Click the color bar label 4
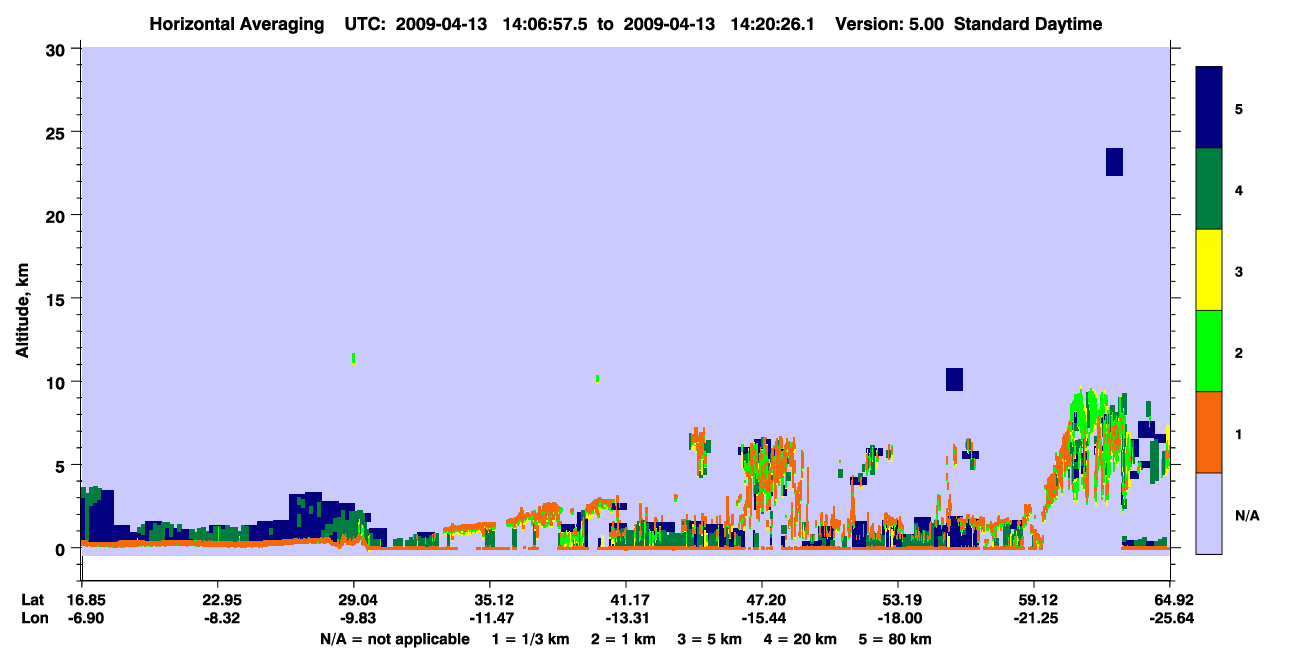The width and height of the screenshot is (1300, 667). coord(1239,189)
